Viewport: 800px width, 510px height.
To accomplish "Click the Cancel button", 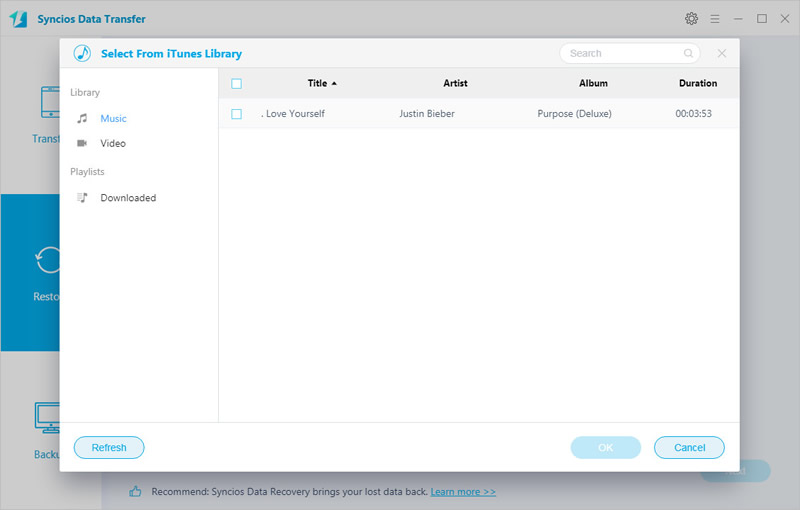I will 689,447.
